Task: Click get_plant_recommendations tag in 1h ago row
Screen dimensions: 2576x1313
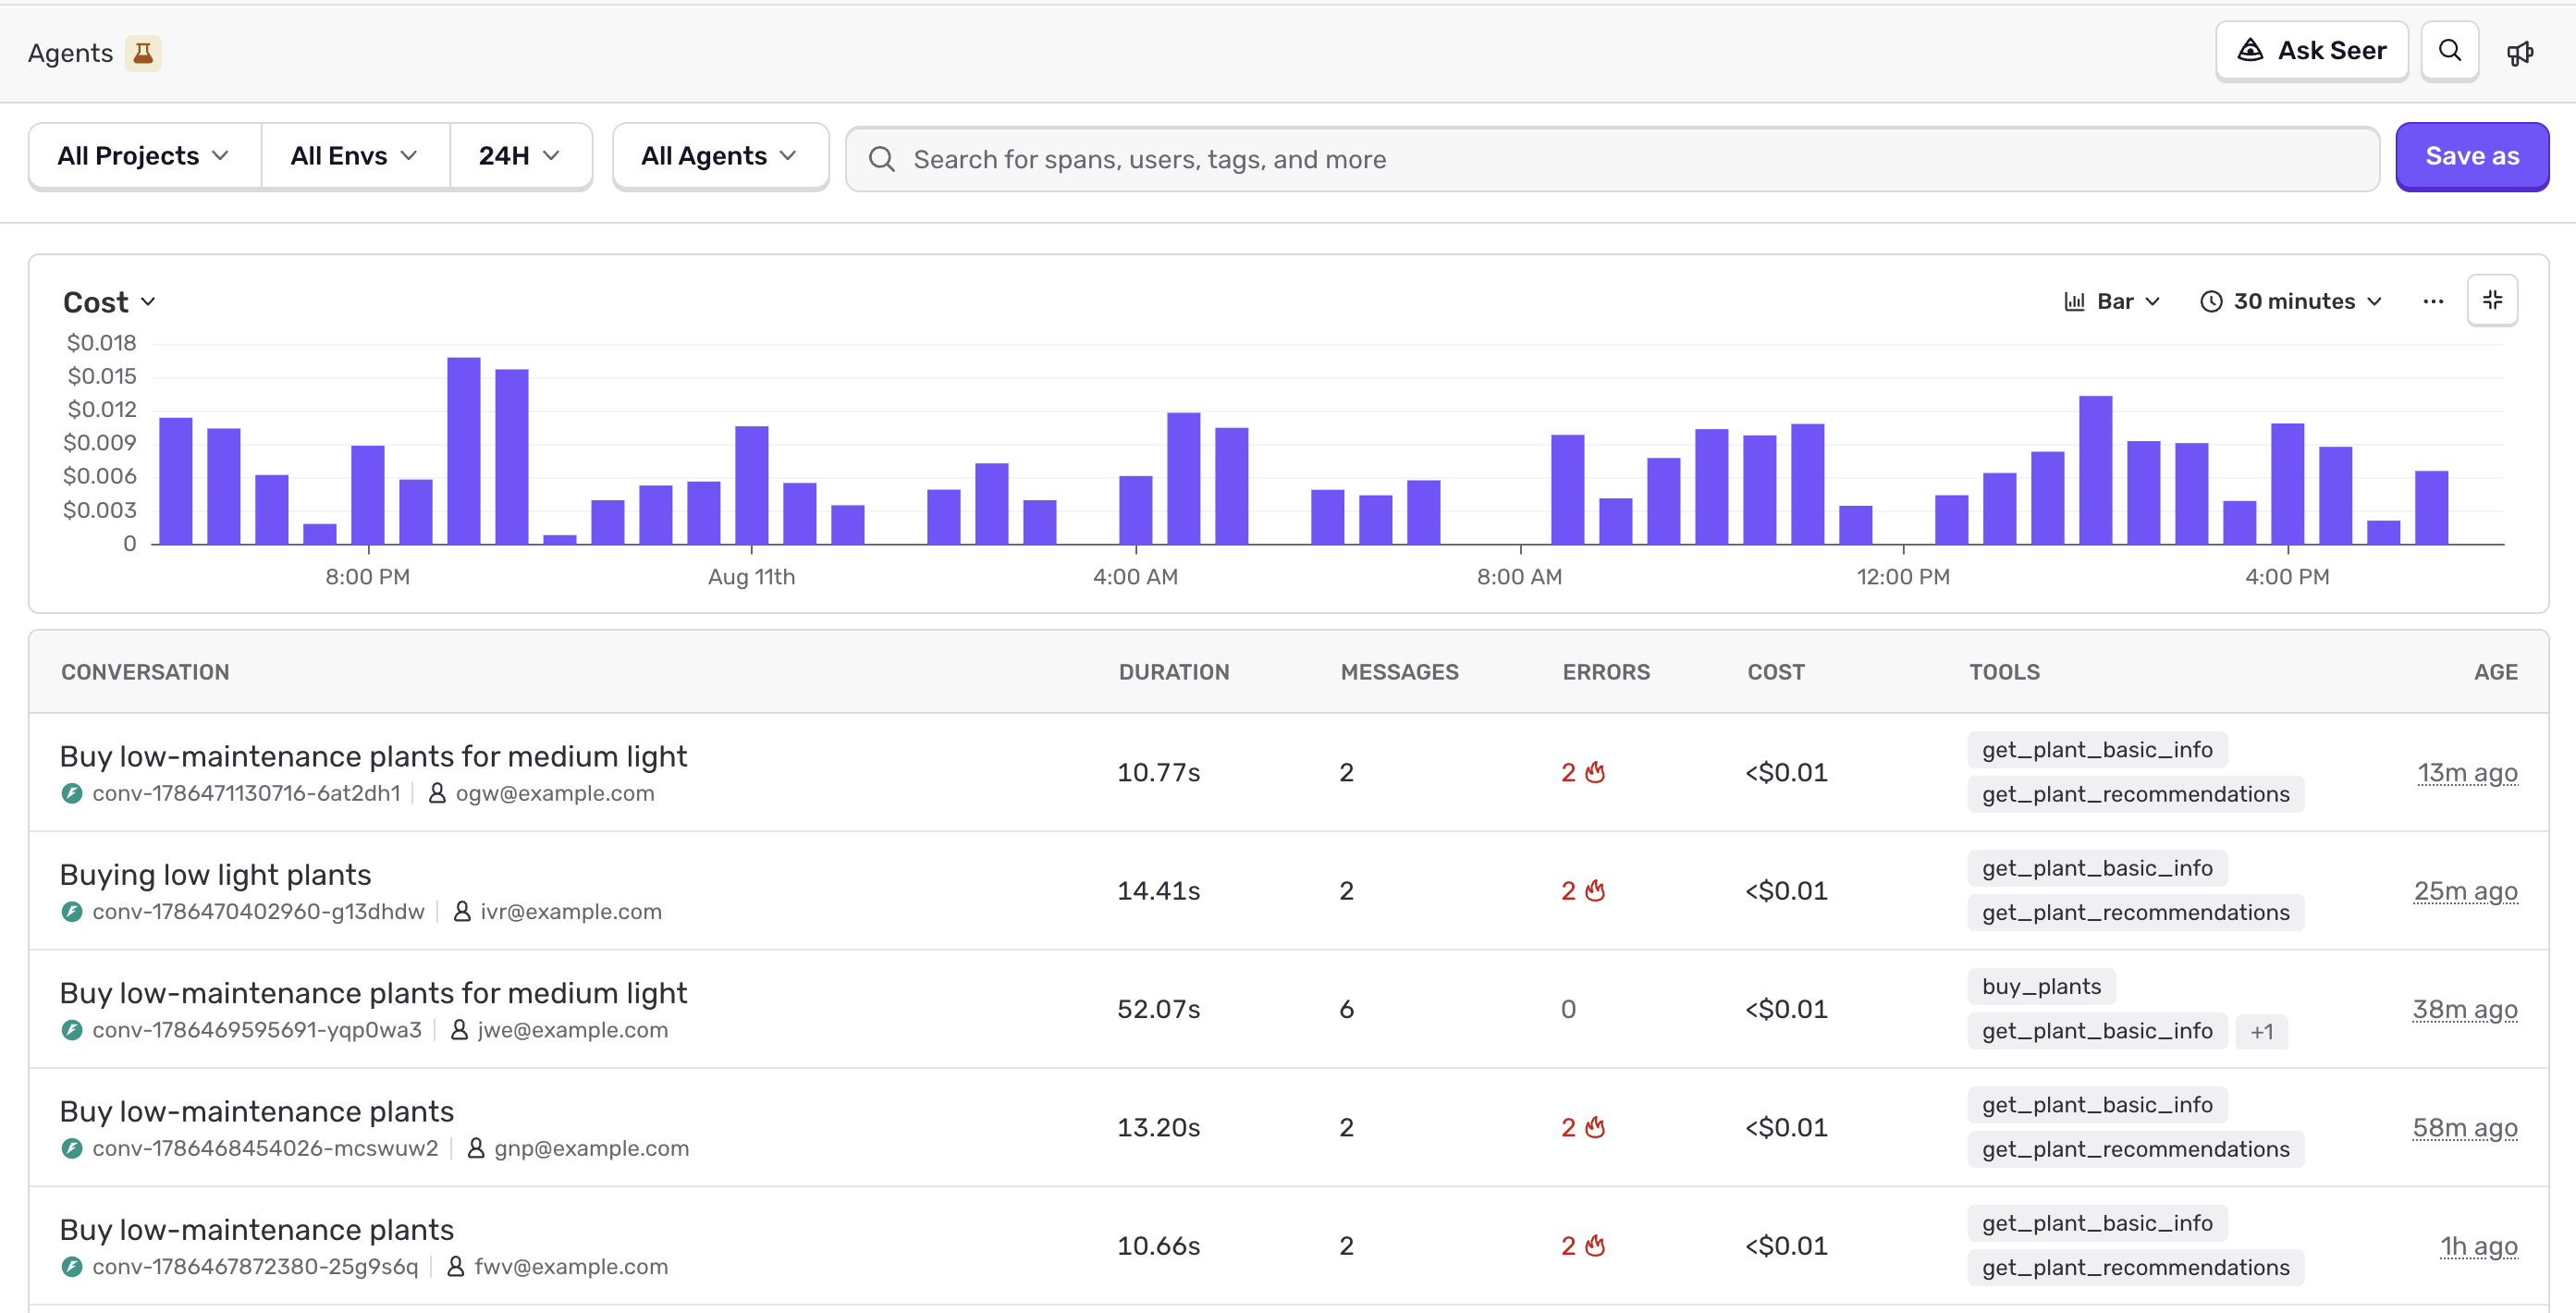Action: point(2135,1267)
